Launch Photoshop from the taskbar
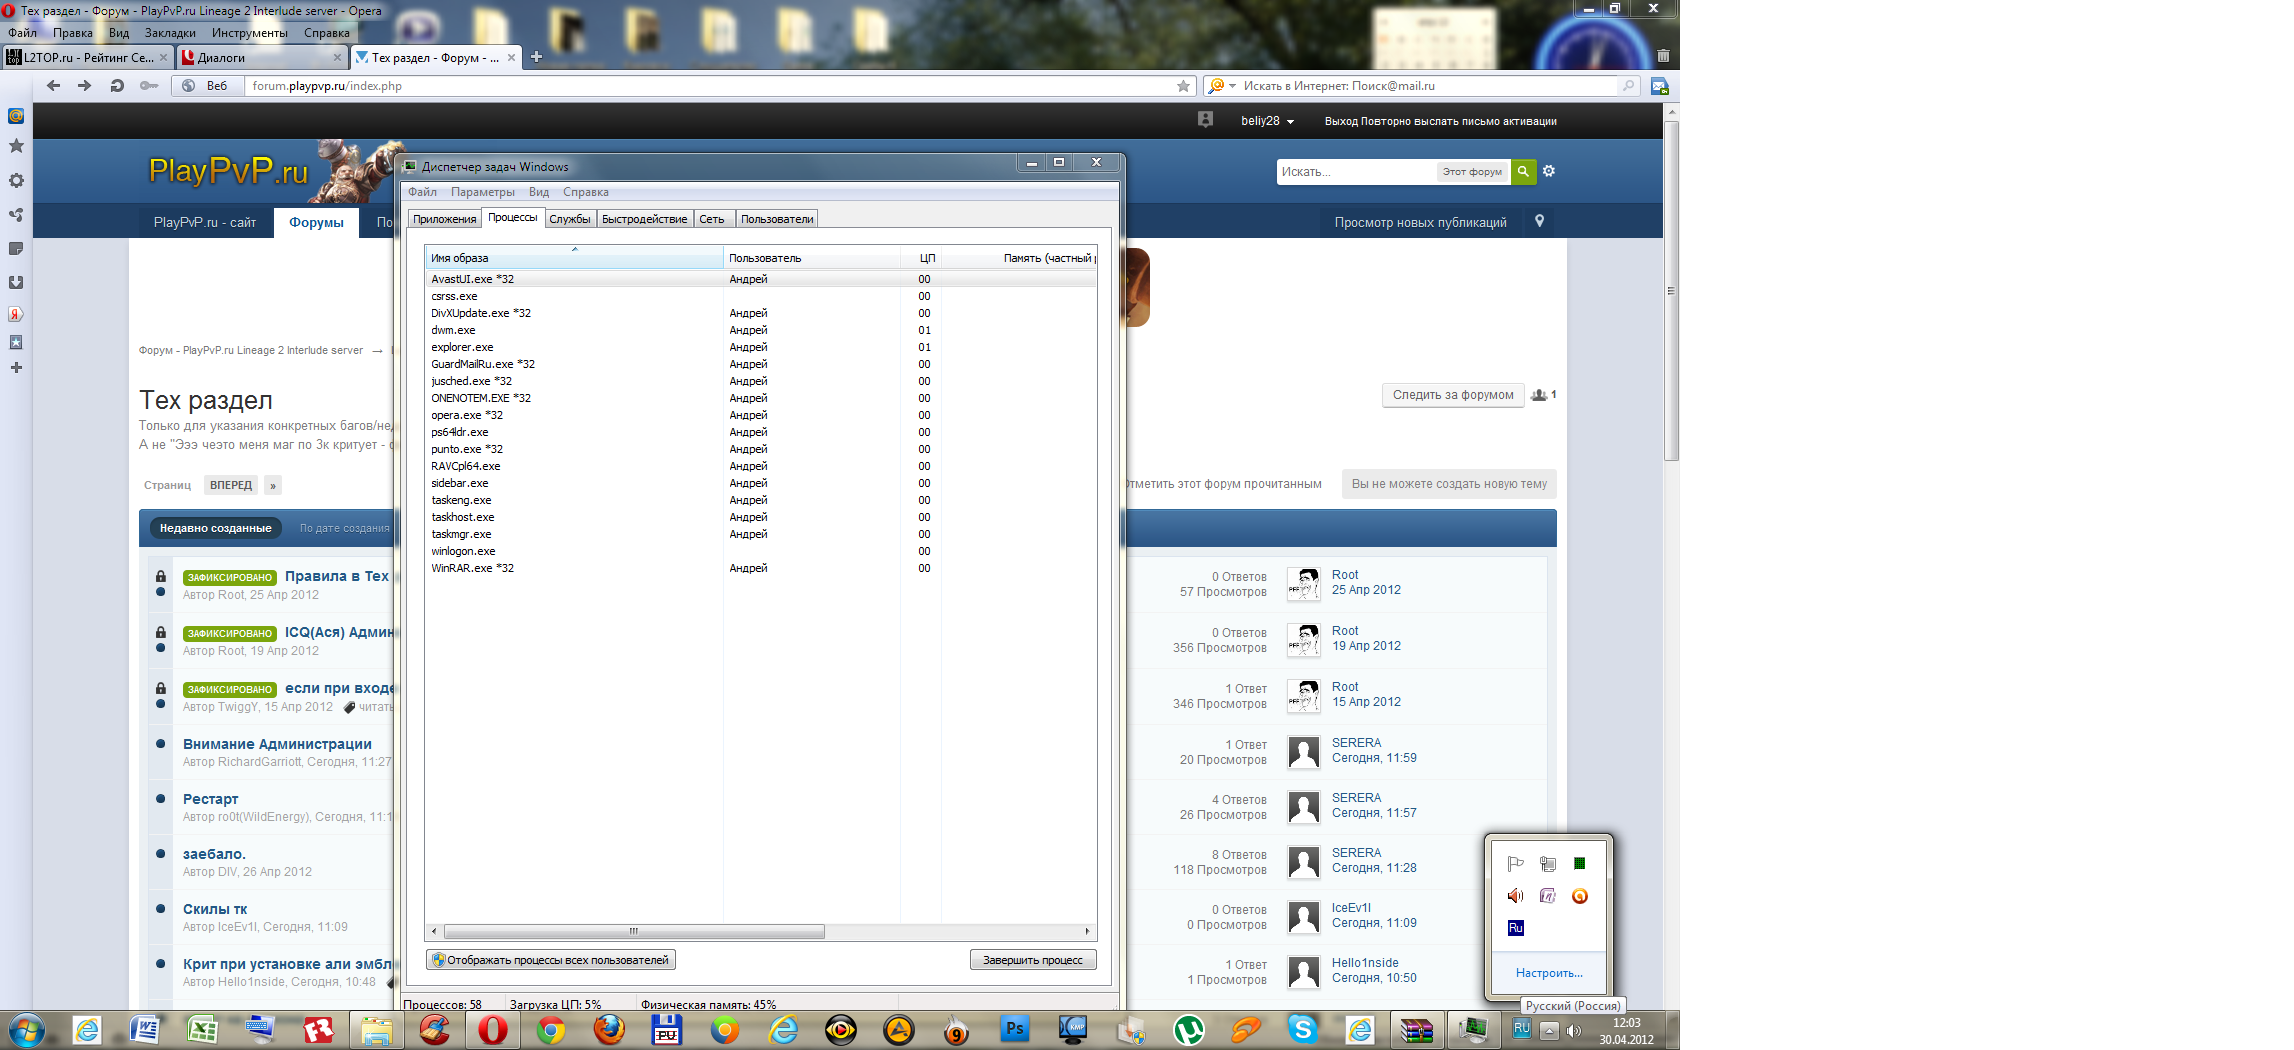 1015,1029
